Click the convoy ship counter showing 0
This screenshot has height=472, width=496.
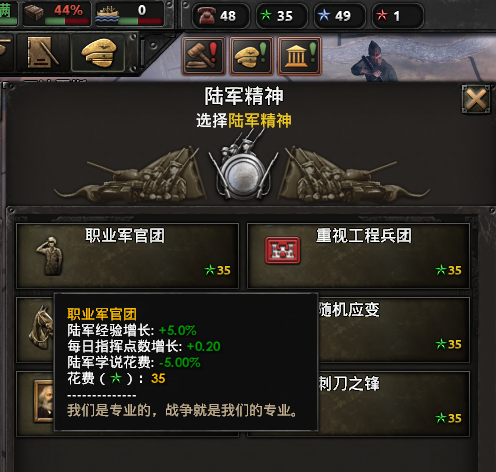point(129,13)
